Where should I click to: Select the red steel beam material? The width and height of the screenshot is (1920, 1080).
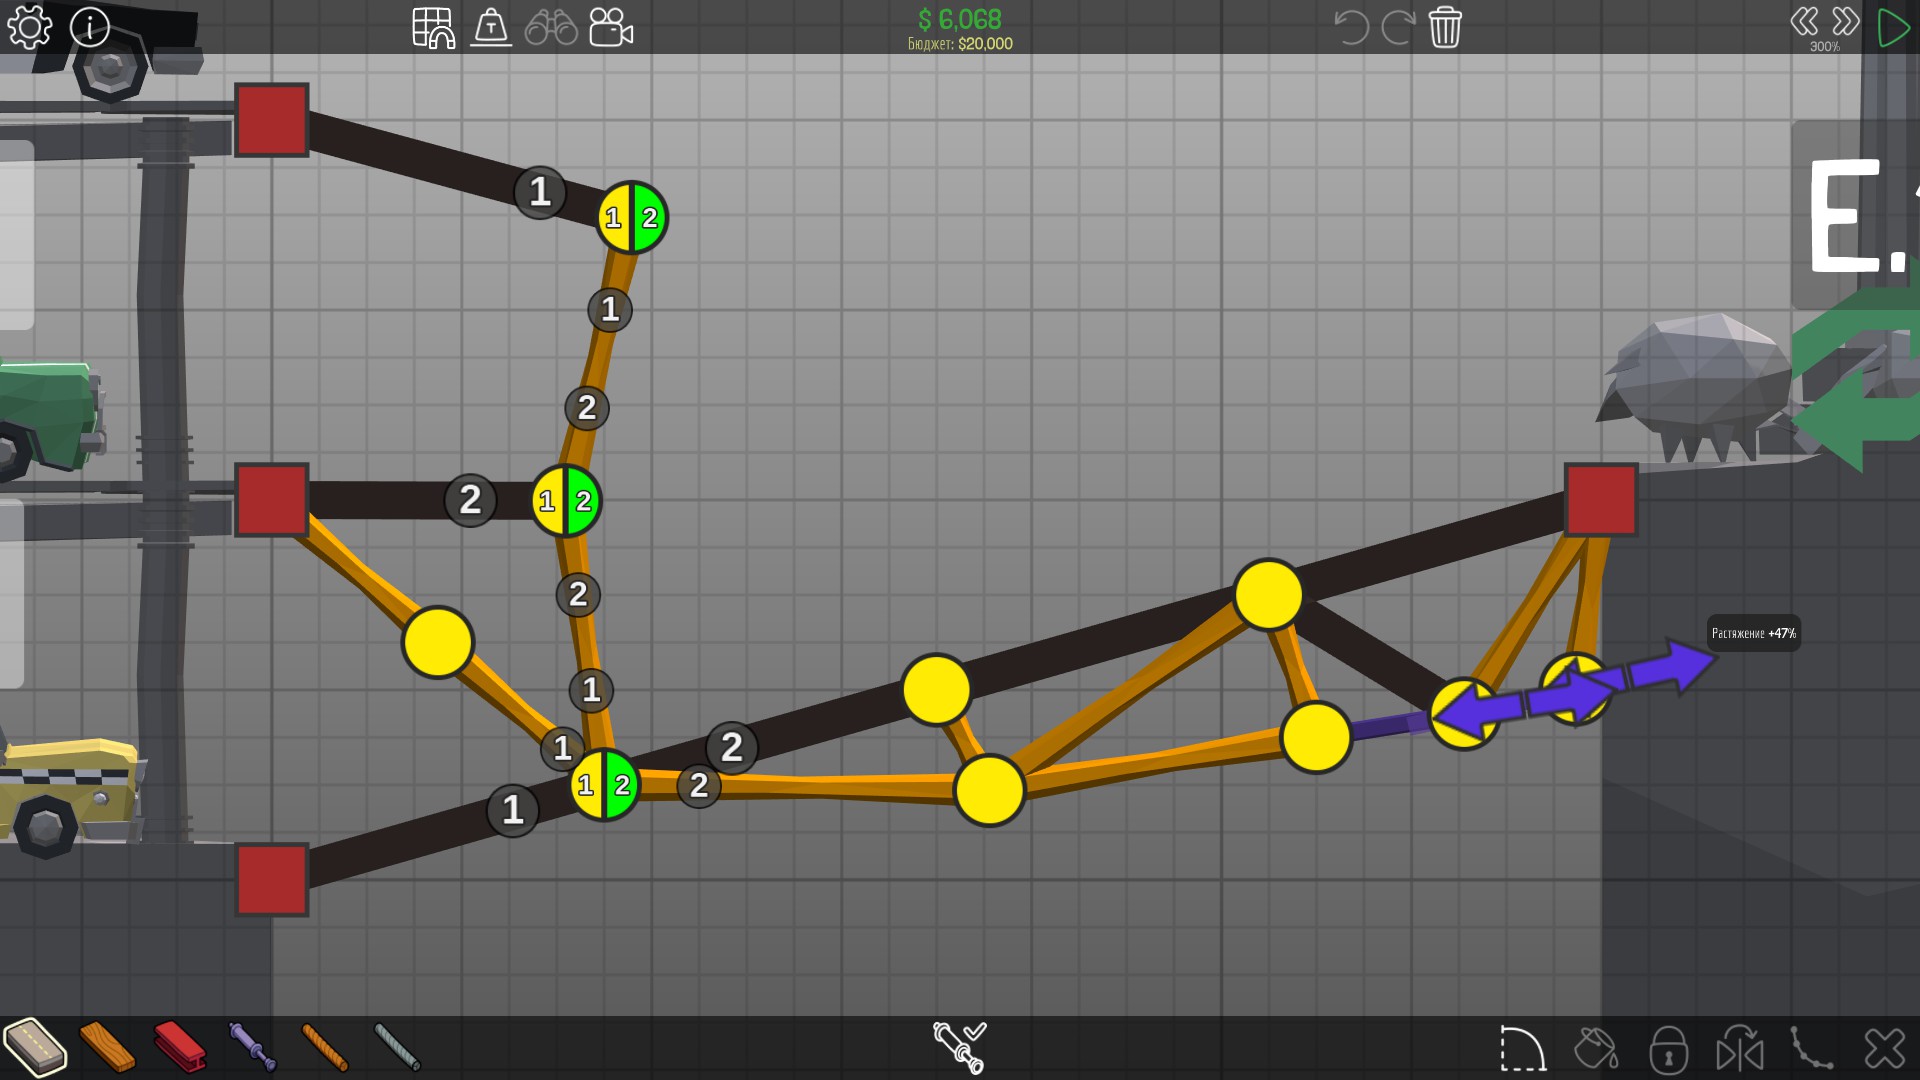180,1047
